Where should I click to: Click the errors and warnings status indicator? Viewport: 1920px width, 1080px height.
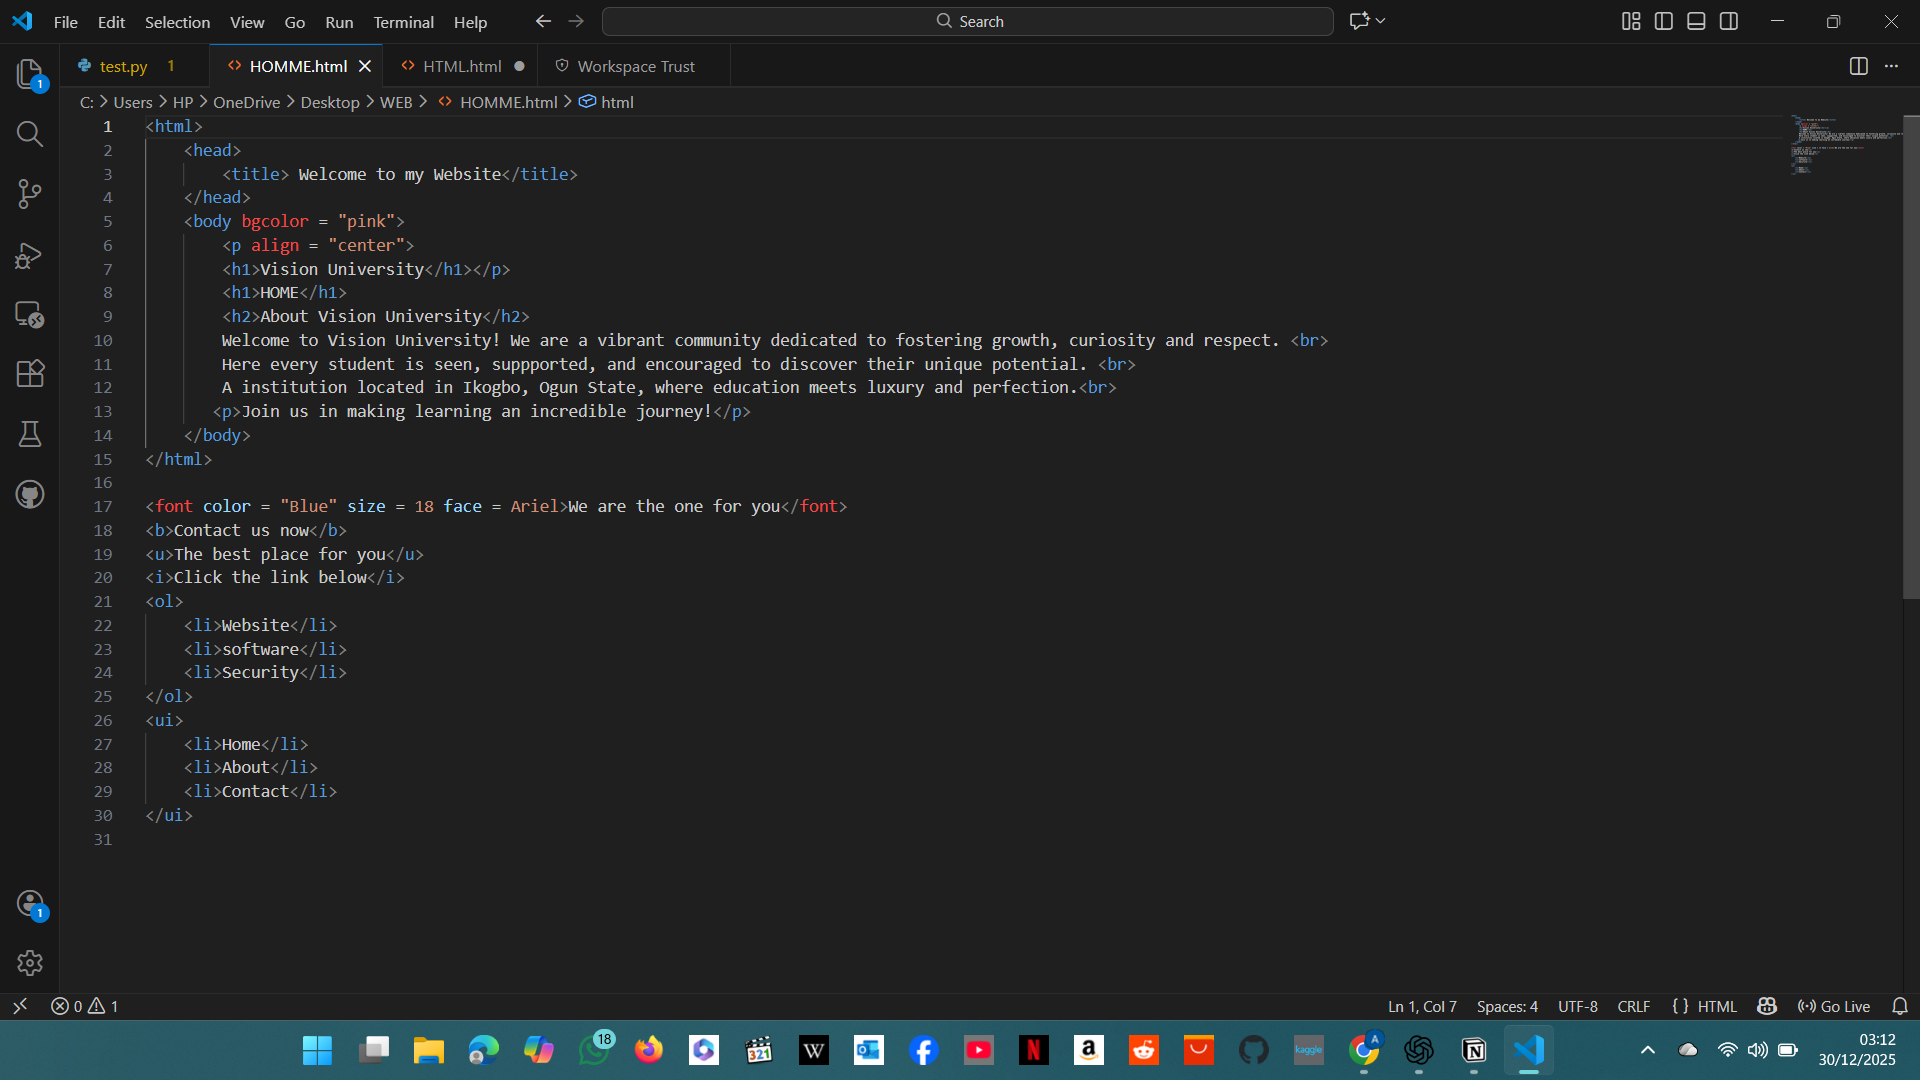pyautogui.click(x=85, y=1006)
